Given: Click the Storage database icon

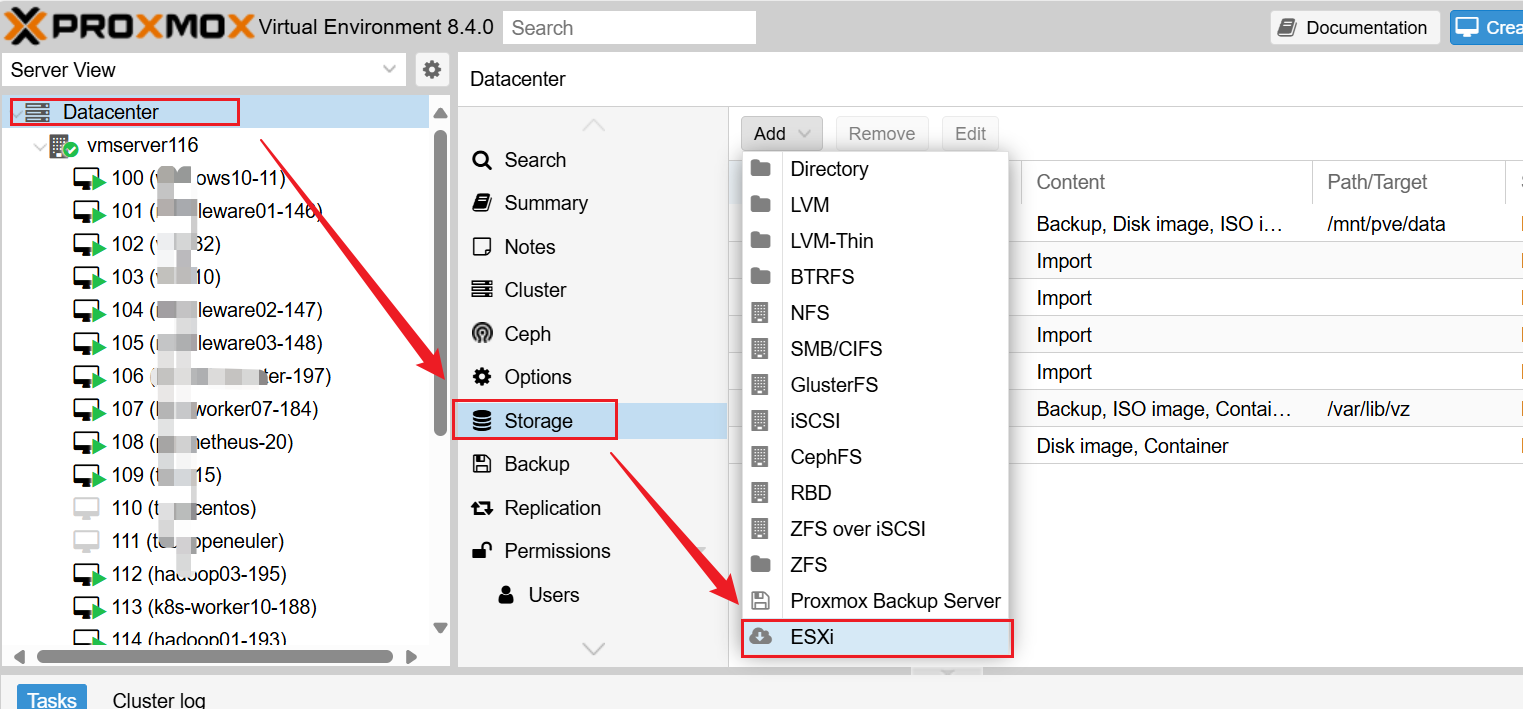Looking at the screenshot, I should (x=482, y=421).
